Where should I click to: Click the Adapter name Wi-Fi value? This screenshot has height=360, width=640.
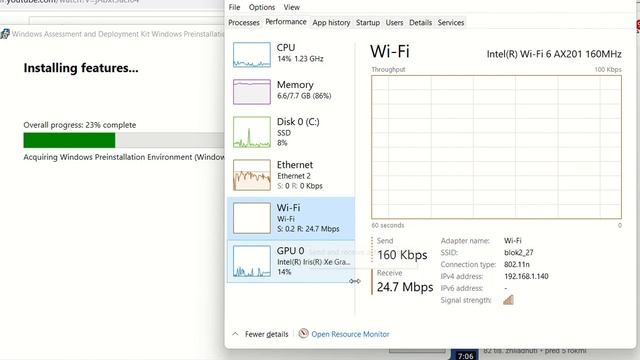pyautogui.click(x=513, y=241)
